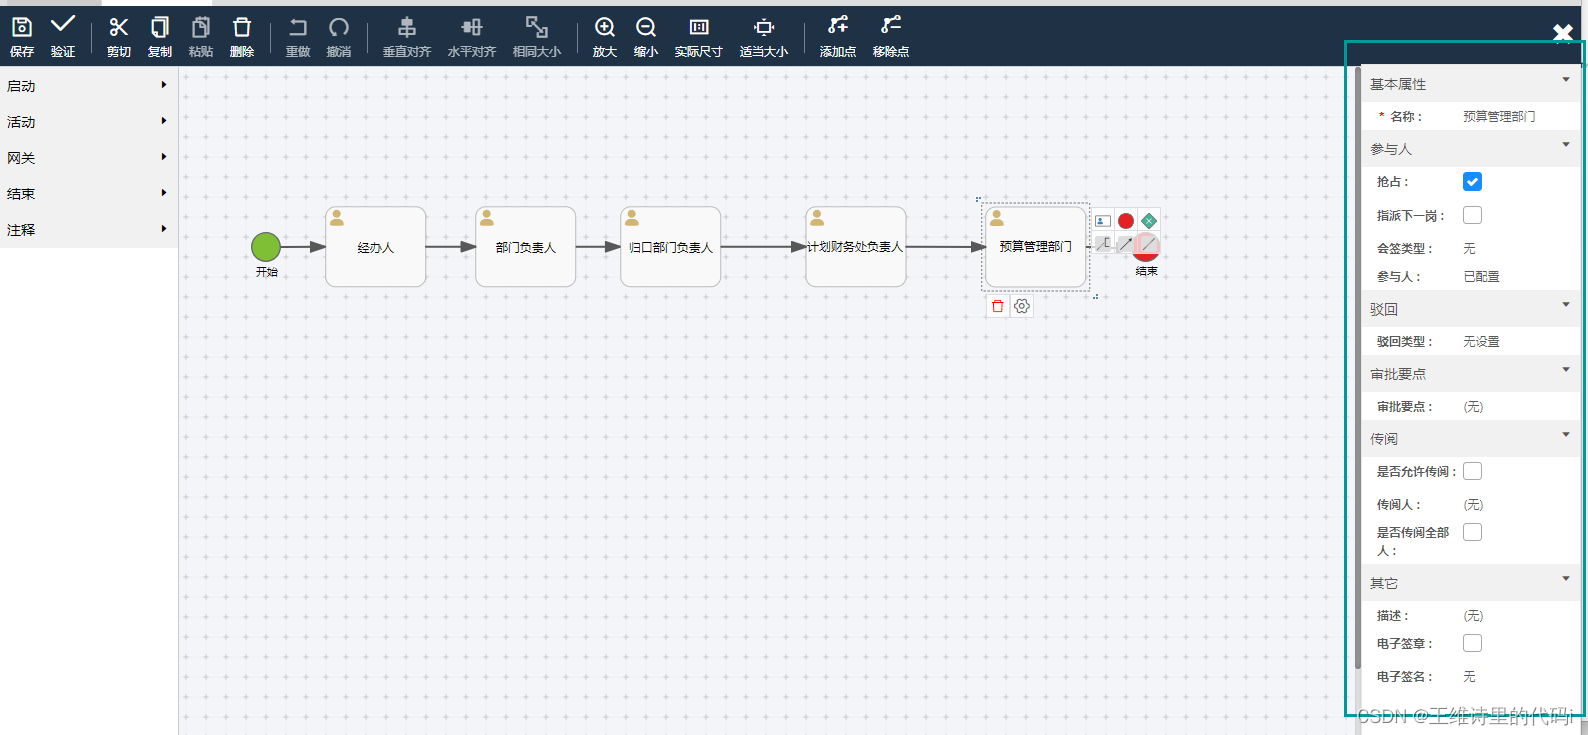Undo with the 撤消 icon

pos(339,36)
